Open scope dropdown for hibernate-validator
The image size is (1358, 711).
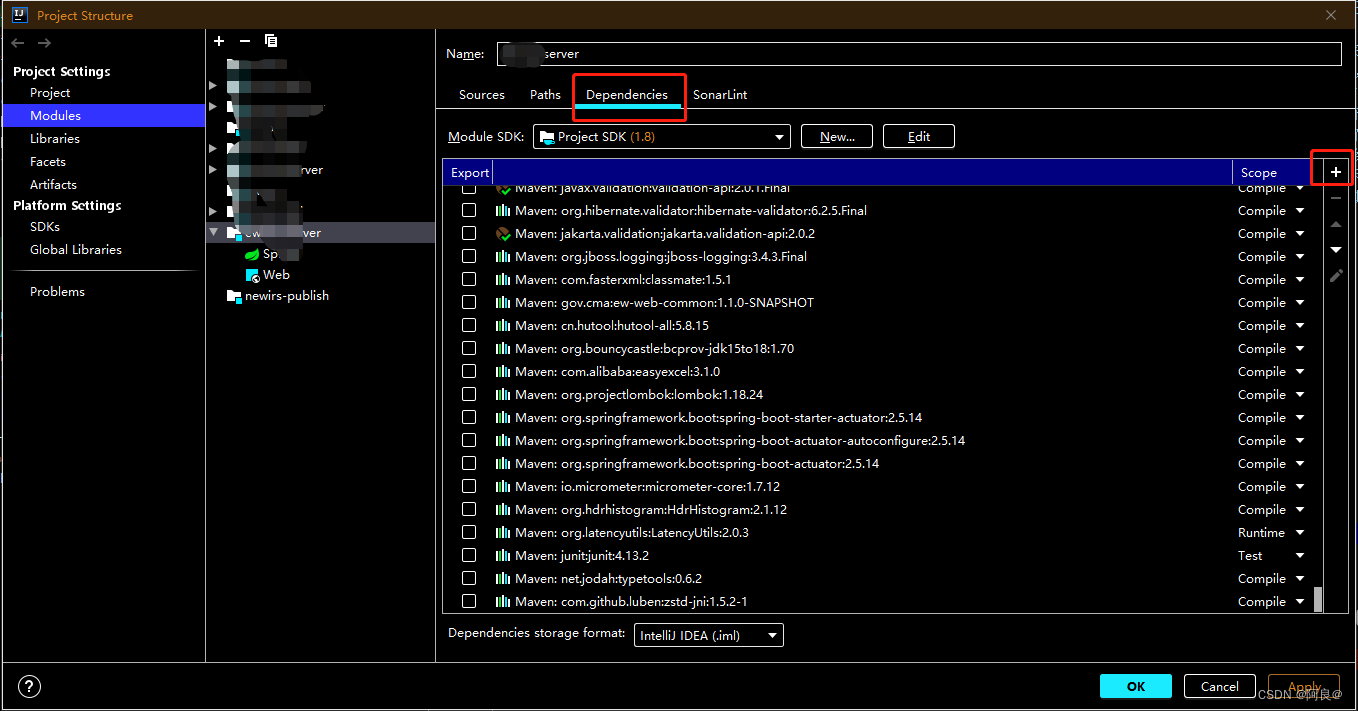1300,211
